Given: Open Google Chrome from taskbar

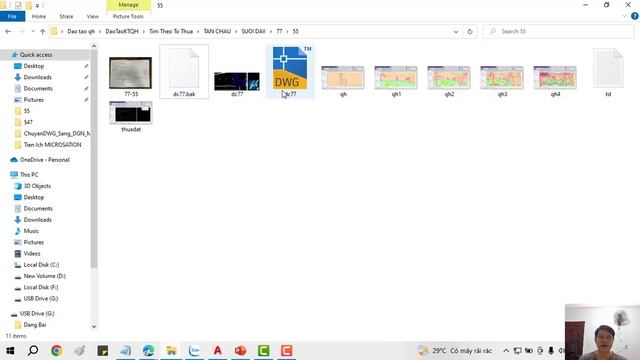Looking at the screenshot, I should [56, 351].
